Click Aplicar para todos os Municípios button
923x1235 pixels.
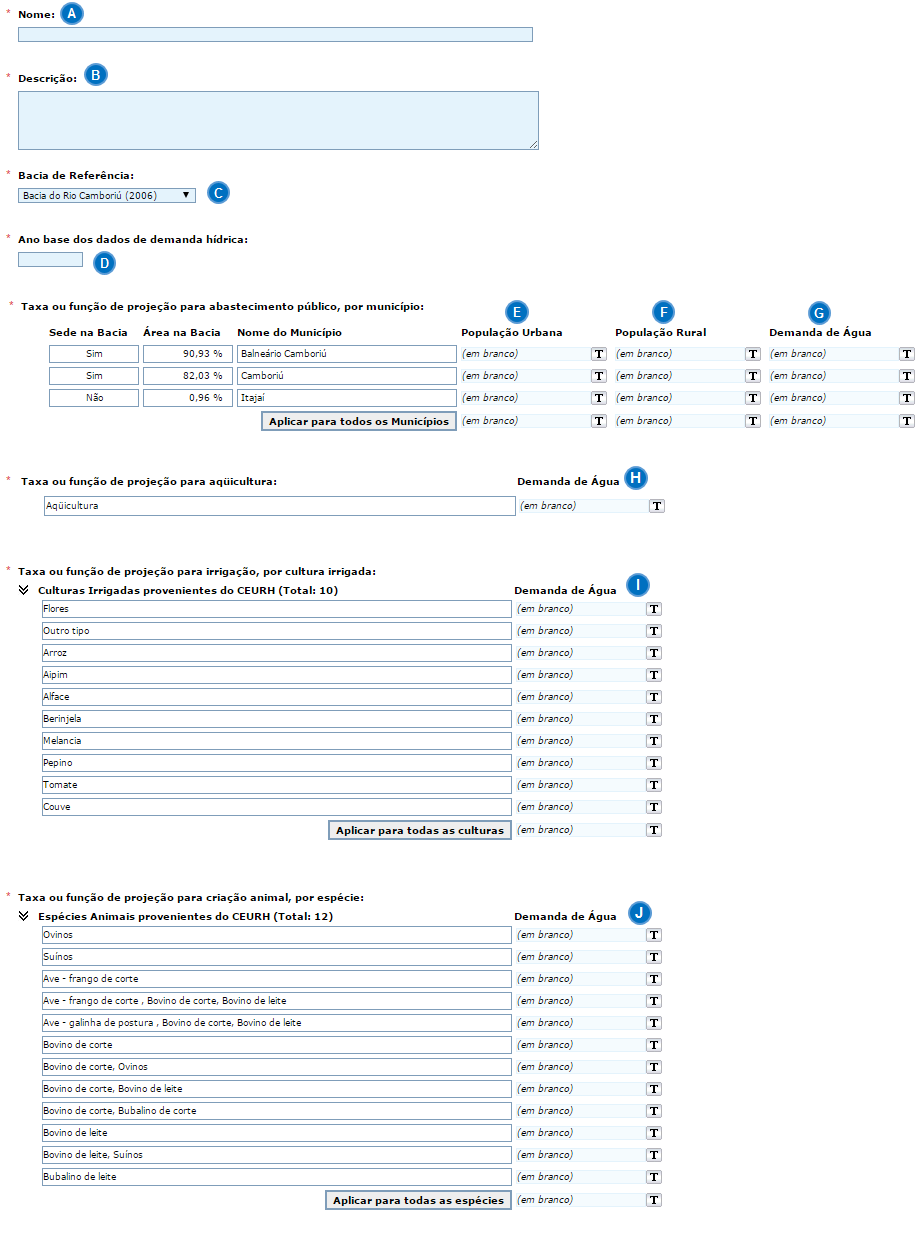(x=359, y=421)
